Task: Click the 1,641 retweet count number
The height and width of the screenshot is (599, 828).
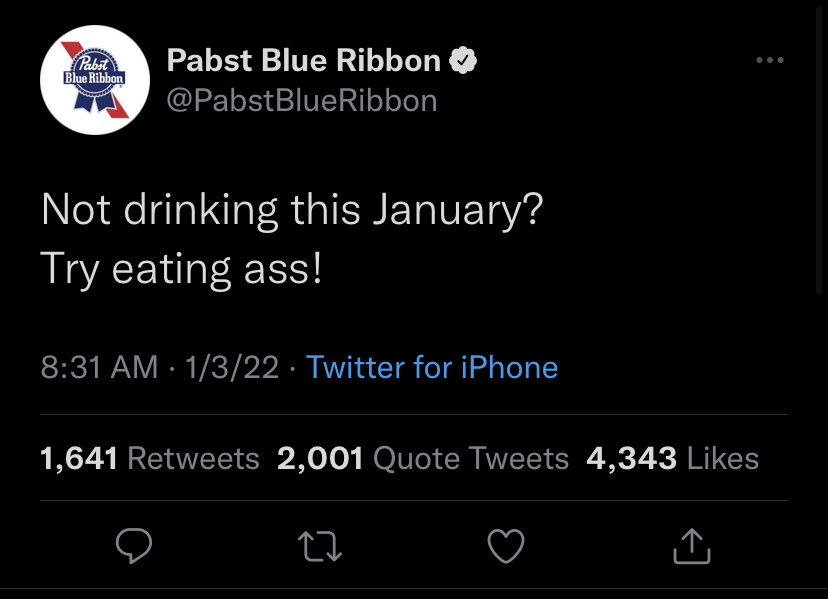Action: (79, 459)
